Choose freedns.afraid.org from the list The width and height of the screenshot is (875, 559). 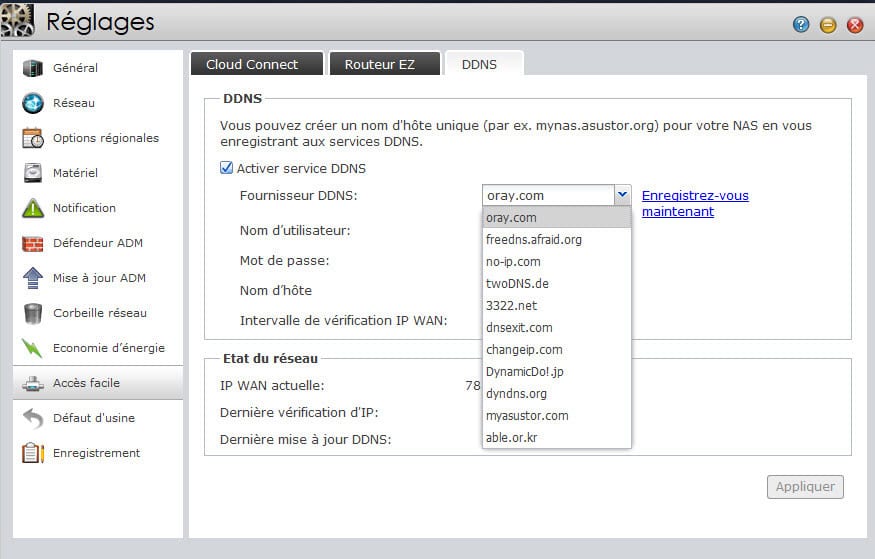tap(556, 239)
